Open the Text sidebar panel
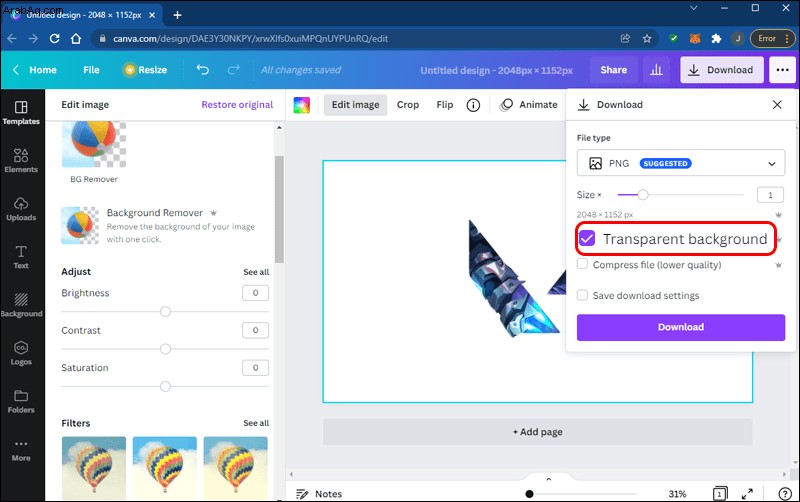Screen dimensions: 800x502 (21, 257)
